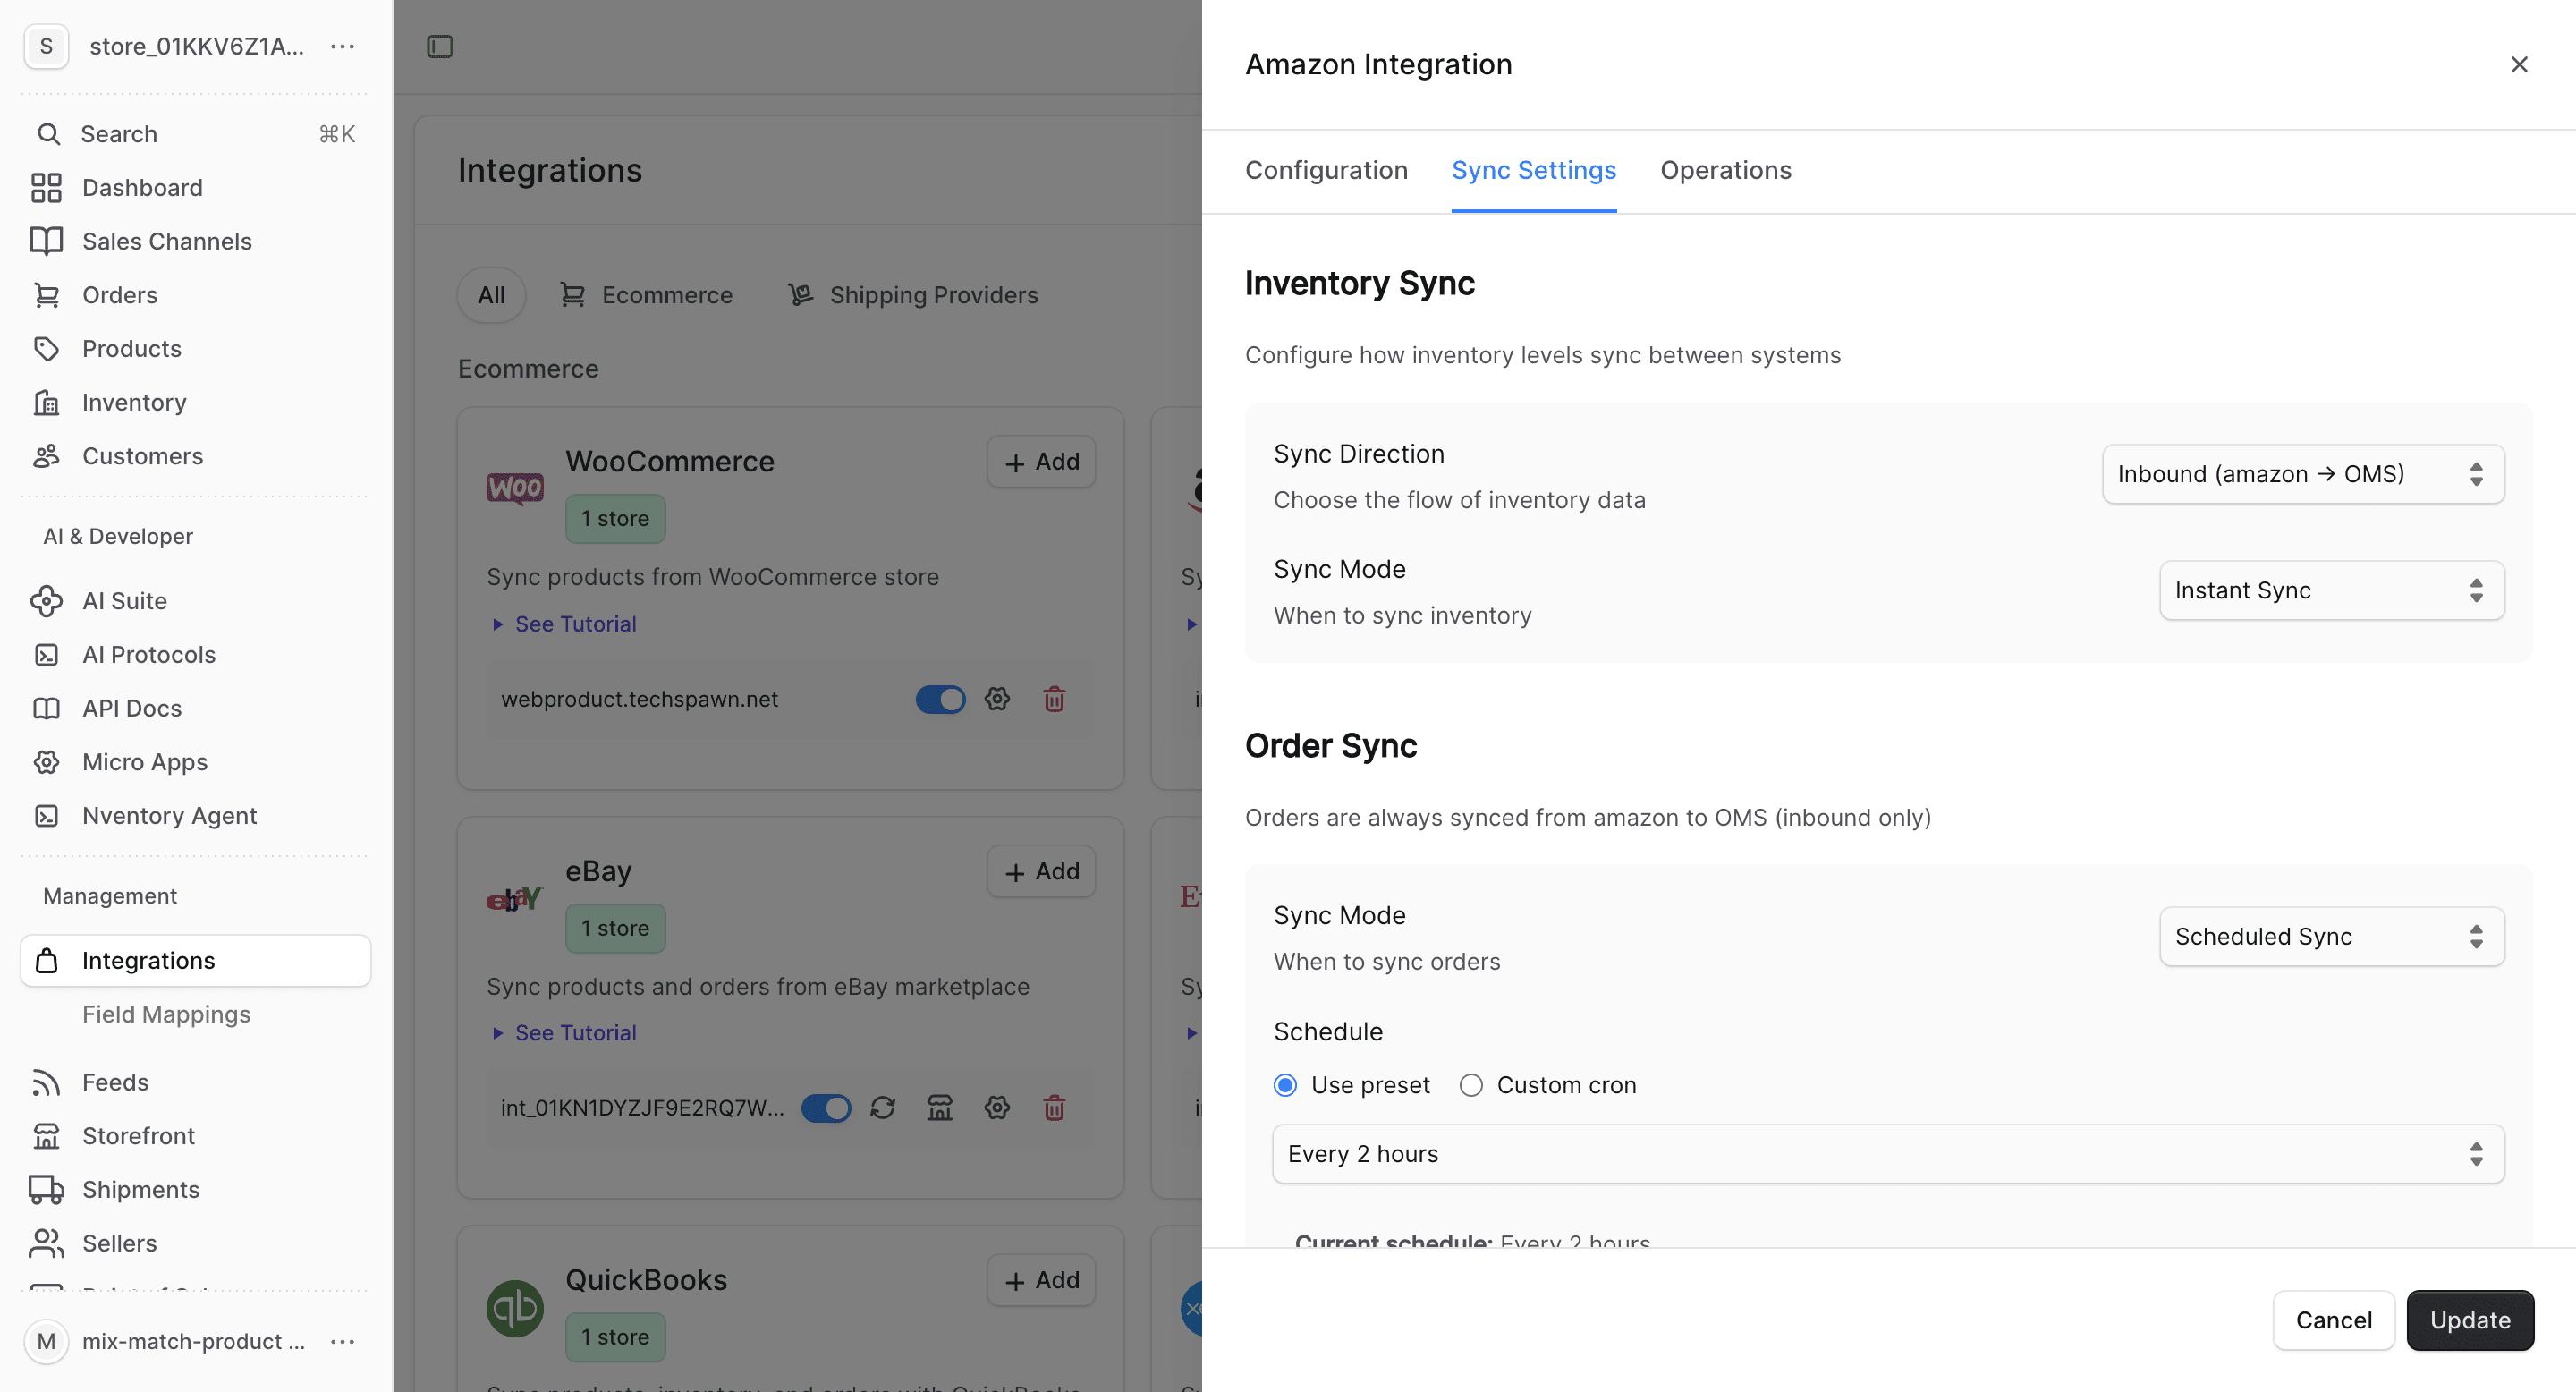Image resolution: width=2576 pixels, height=1392 pixels.
Task: Open the Inventory Sync Mode dropdown
Action: pos(2332,590)
